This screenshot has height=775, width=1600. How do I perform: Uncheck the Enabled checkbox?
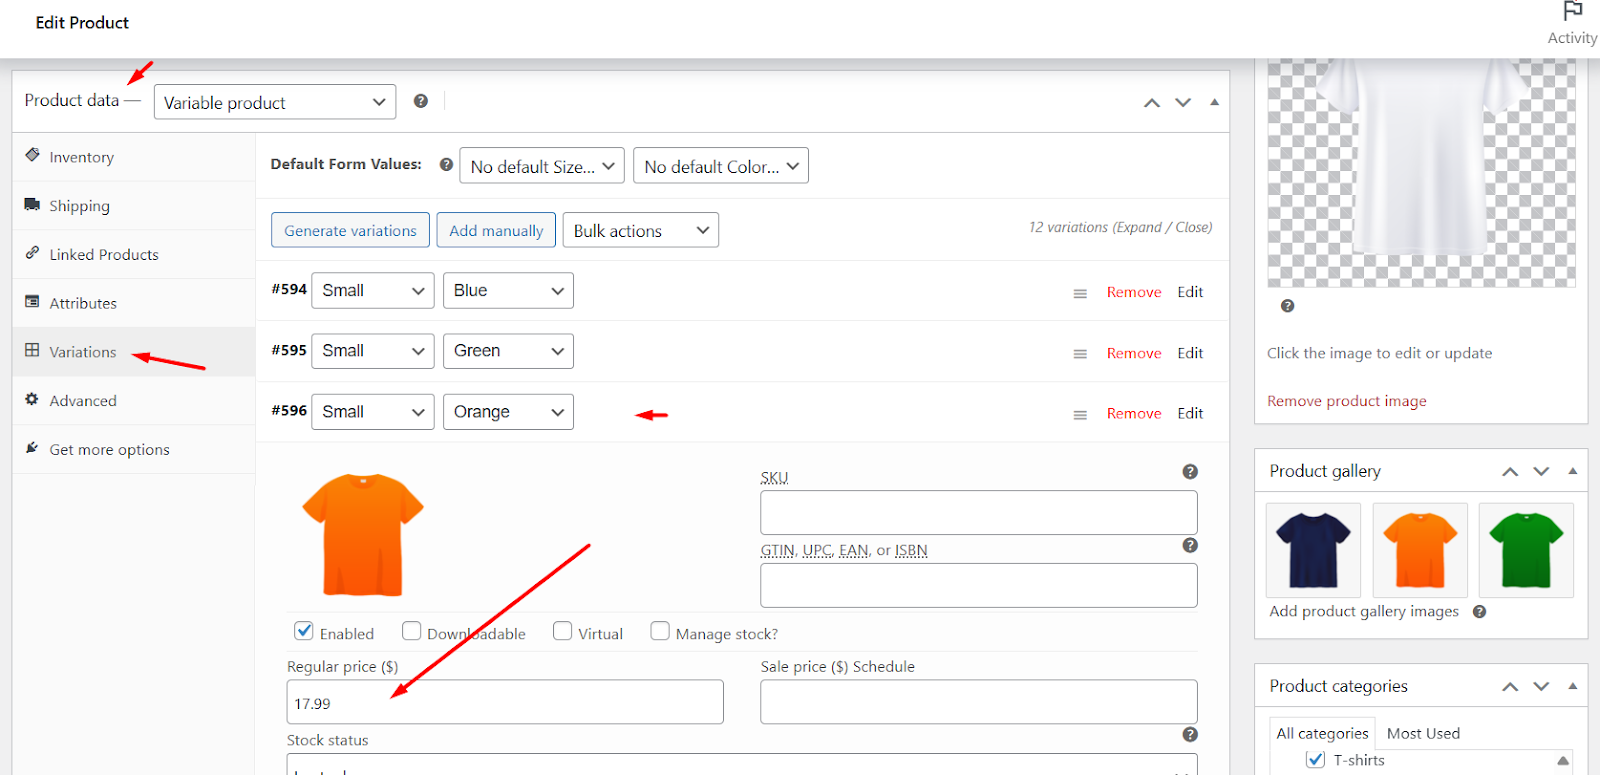304,631
